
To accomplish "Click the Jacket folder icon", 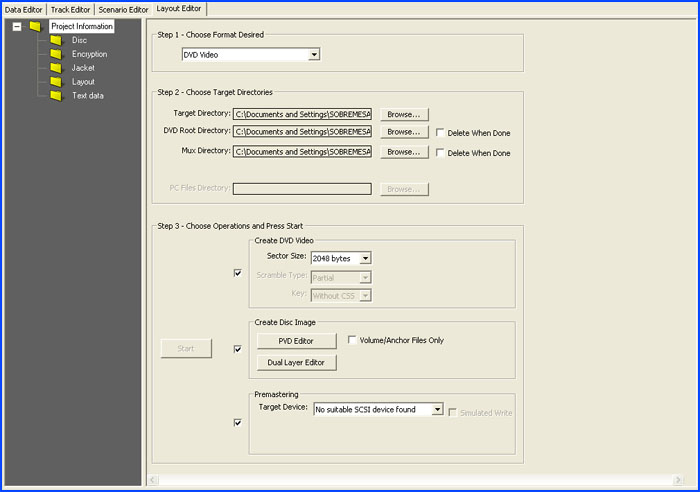I will click(56, 68).
